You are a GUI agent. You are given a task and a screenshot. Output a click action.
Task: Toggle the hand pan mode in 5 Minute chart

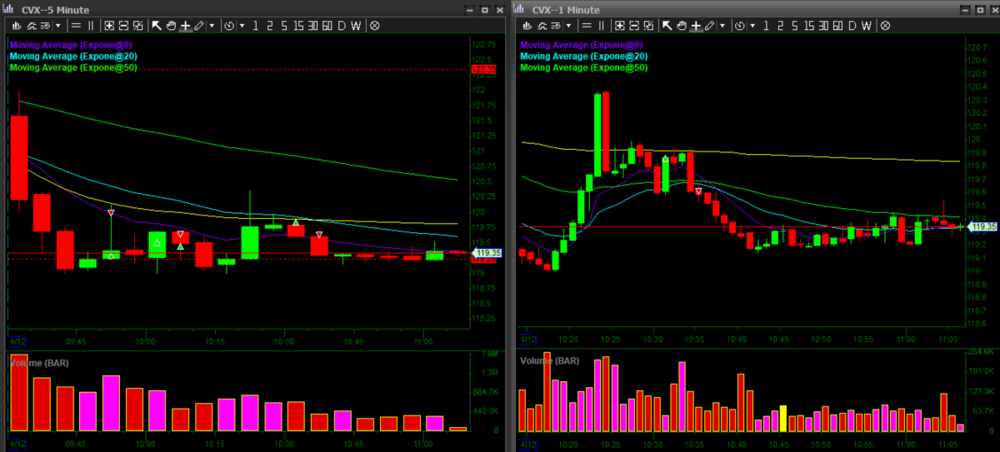pyautogui.click(x=171, y=25)
